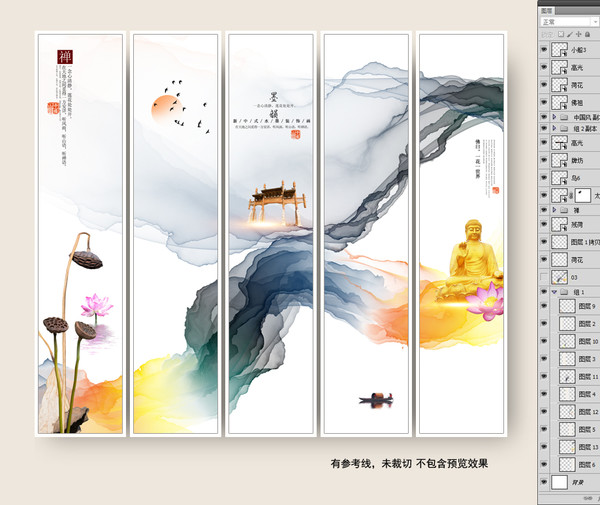Toggle lock image pixels brush icon

(x=570, y=34)
